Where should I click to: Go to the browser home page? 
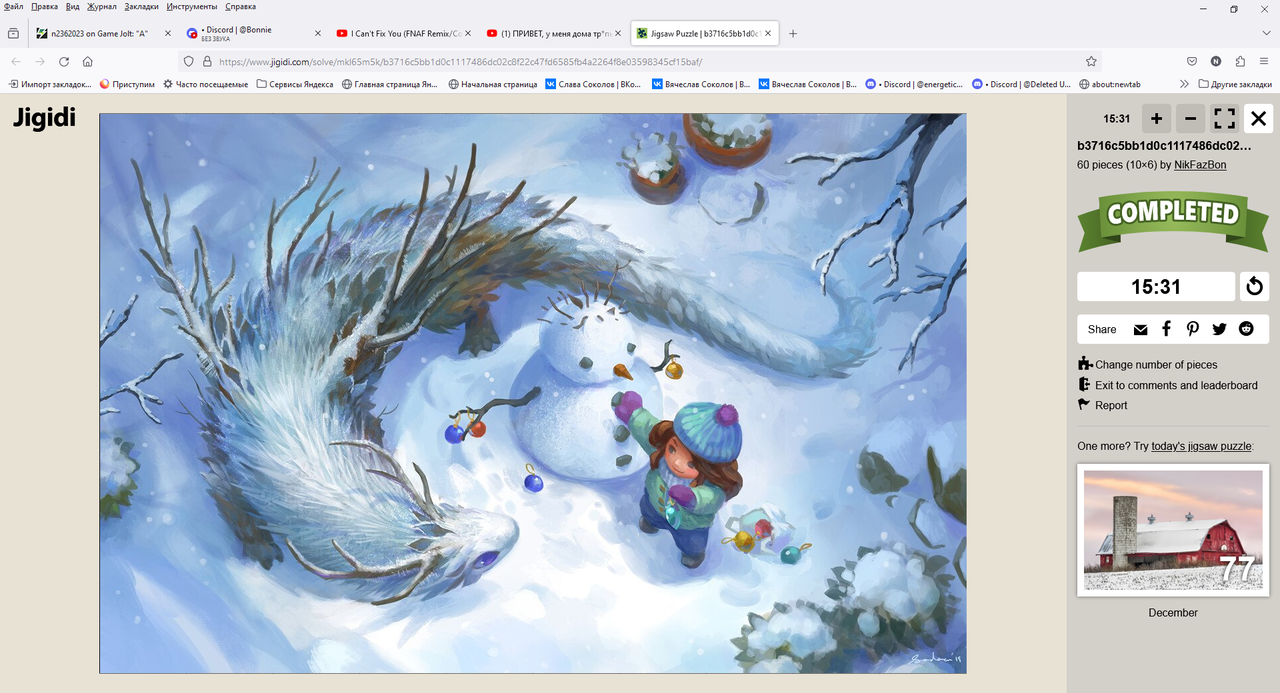(87, 61)
